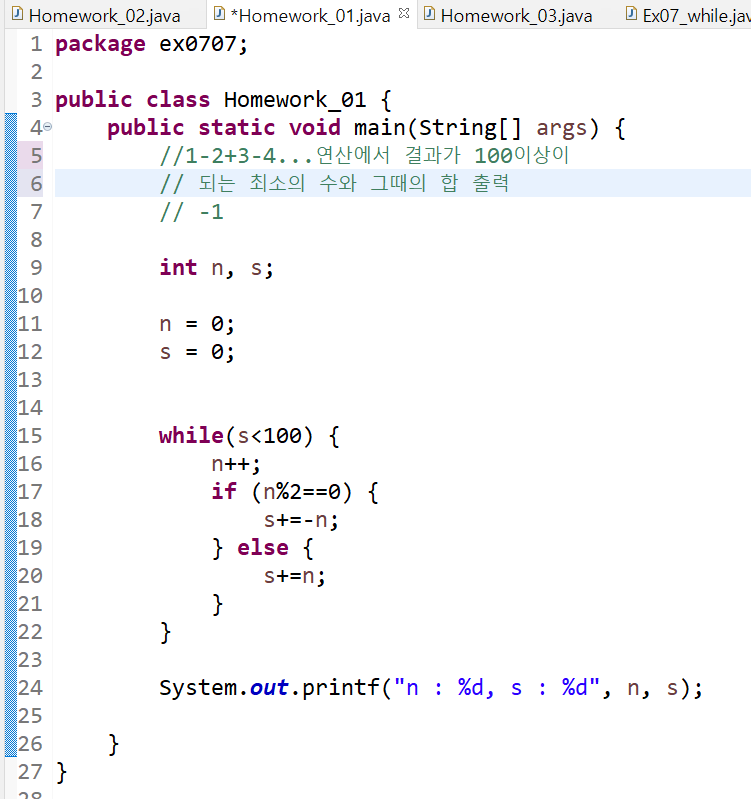
Task: Click the Java file icon on Ex07_while tab
Action: point(631,14)
